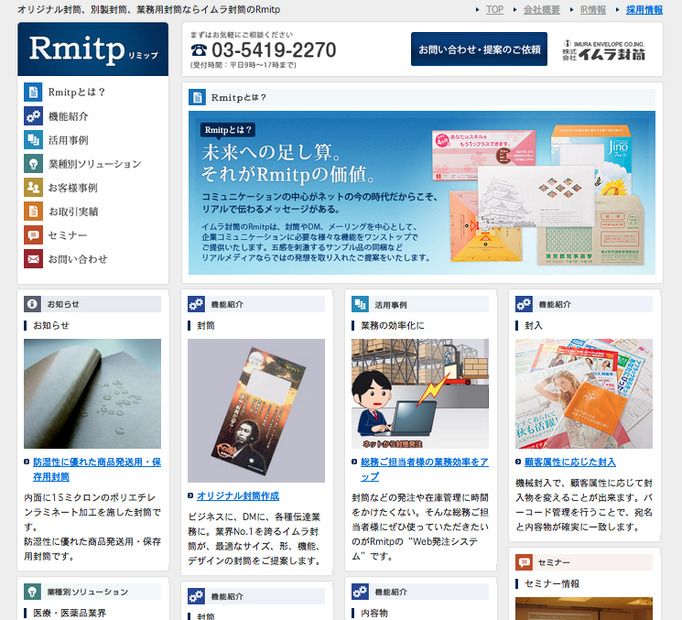This screenshot has height=620, width=682.
Task: Click the Rmitp リミップ logo
Action: point(93,49)
